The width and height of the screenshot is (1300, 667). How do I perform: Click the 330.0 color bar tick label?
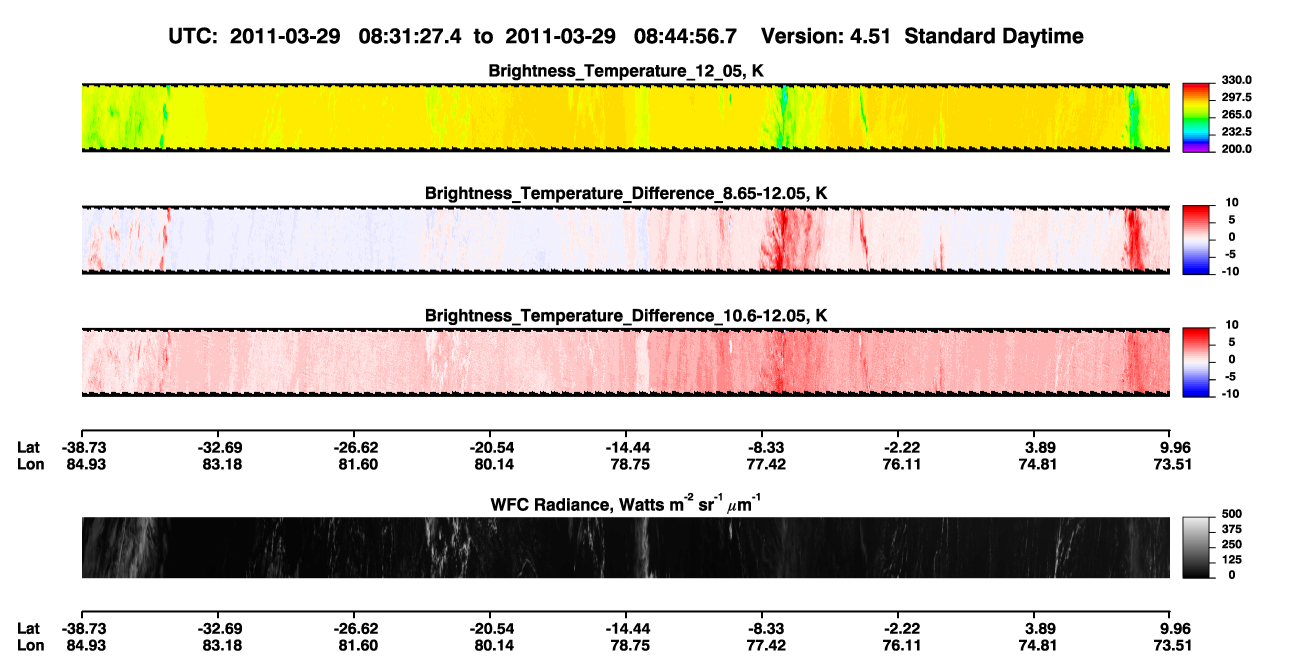[x=1238, y=80]
